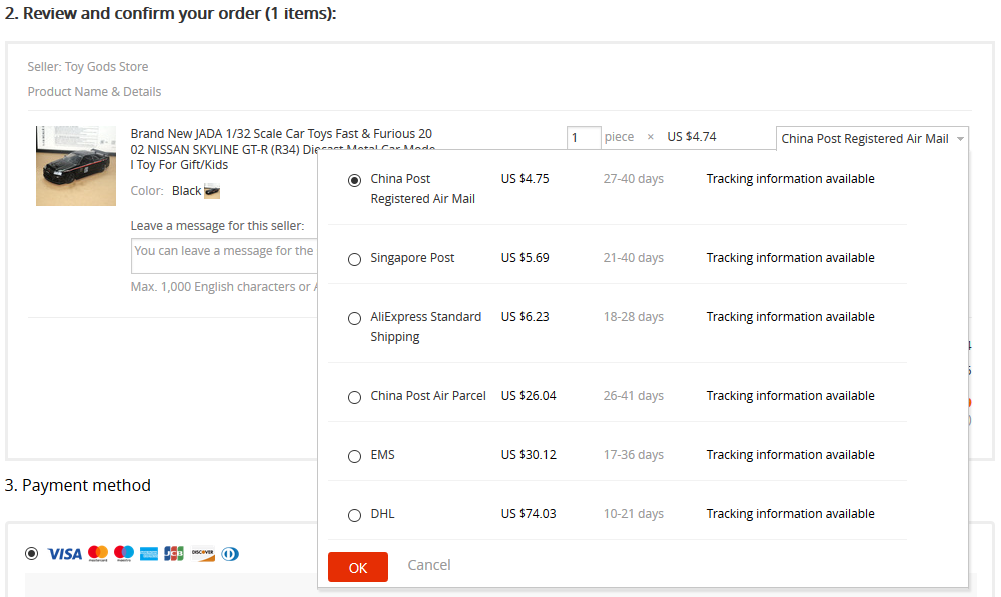Confirm shipping choice with OK button
This screenshot has height=597, width=1001.
(x=358, y=567)
